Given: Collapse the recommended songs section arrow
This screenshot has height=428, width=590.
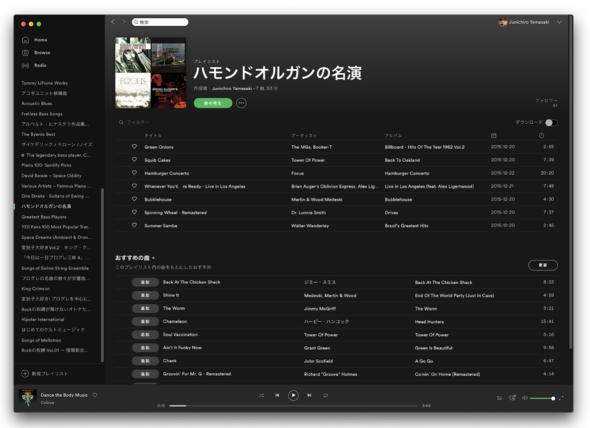Looking at the screenshot, I should coord(154,258).
